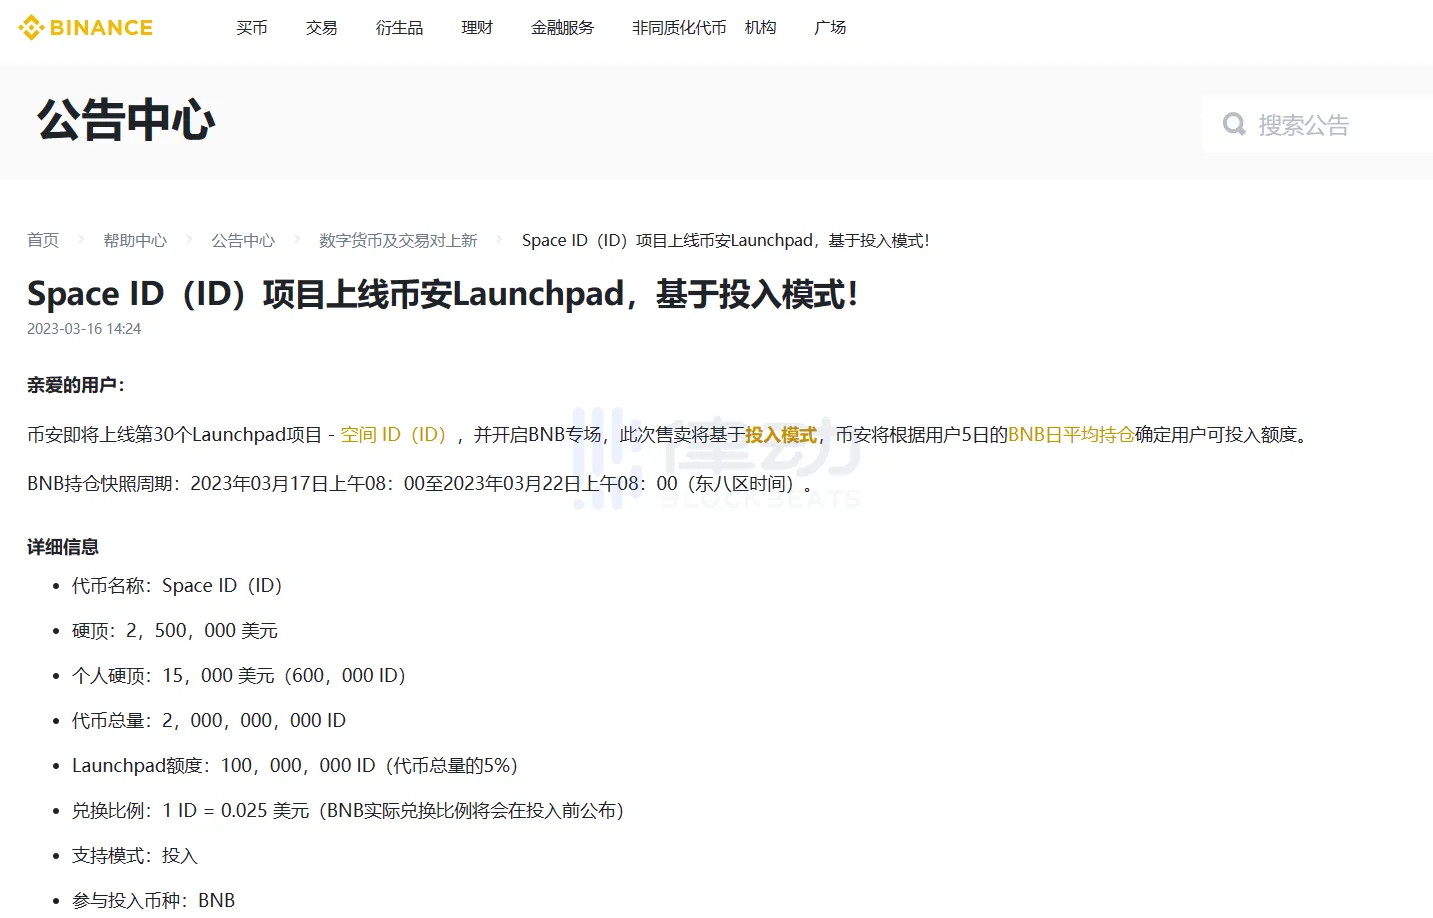Open the 空间 ID (ID) link
The height and width of the screenshot is (918, 1433).
393,434
